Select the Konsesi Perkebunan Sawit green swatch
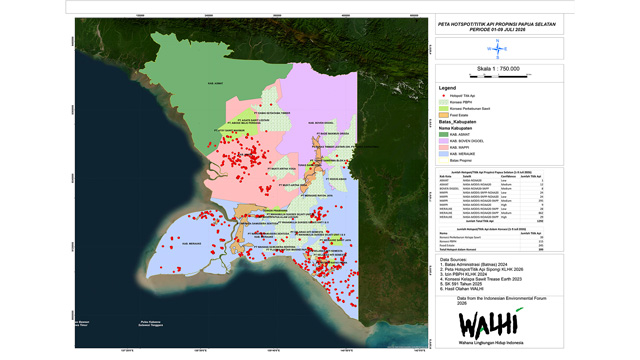The image size is (640, 360). [443, 109]
